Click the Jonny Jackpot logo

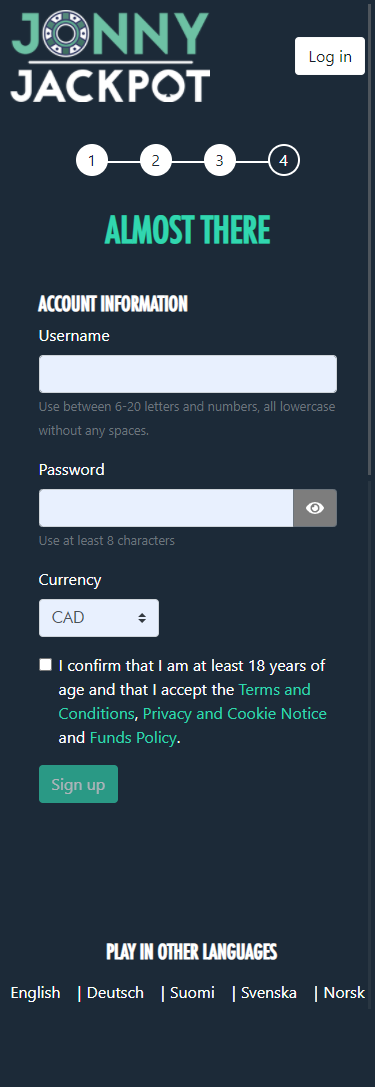110,56
